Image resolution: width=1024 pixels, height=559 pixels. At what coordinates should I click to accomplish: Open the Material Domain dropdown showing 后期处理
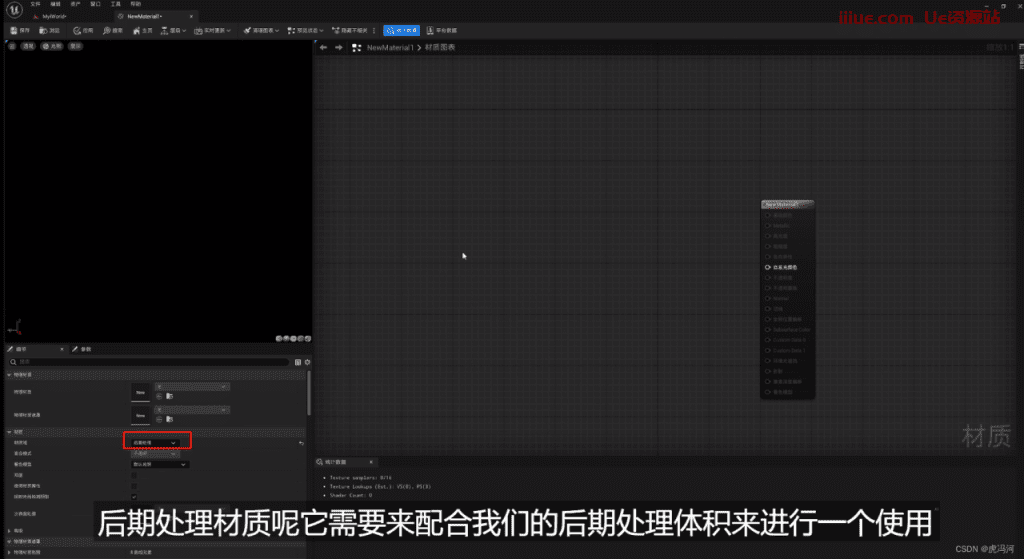(x=155, y=443)
